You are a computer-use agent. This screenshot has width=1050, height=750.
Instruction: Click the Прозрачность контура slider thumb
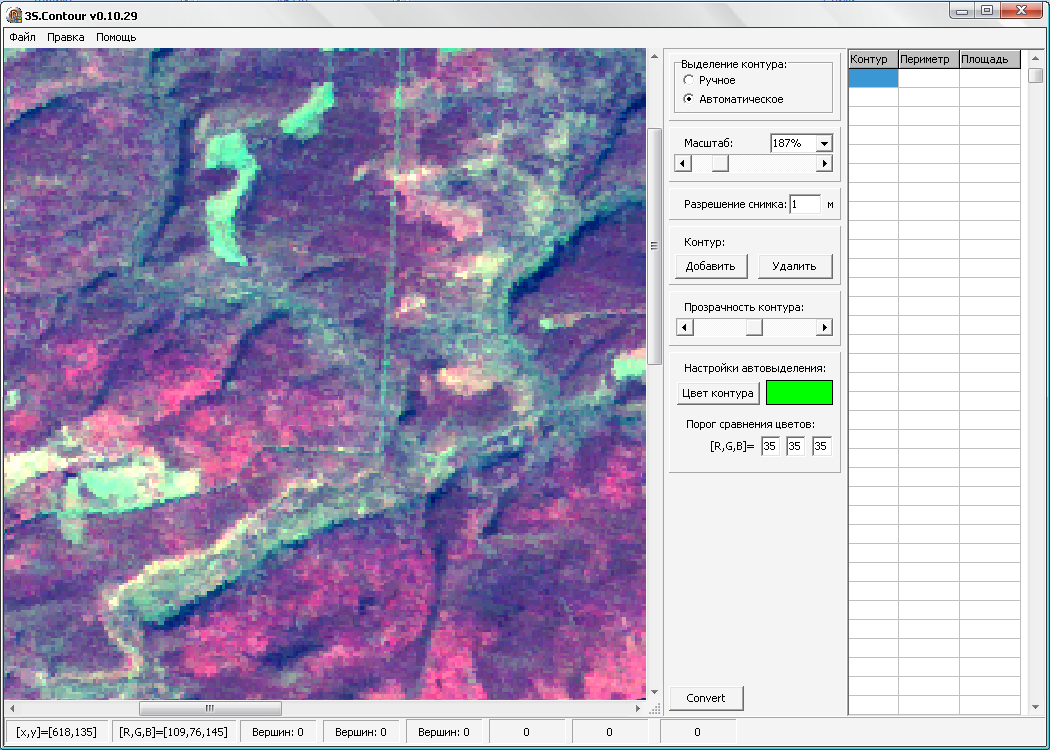pyautogui.click(x=754, y=327)
